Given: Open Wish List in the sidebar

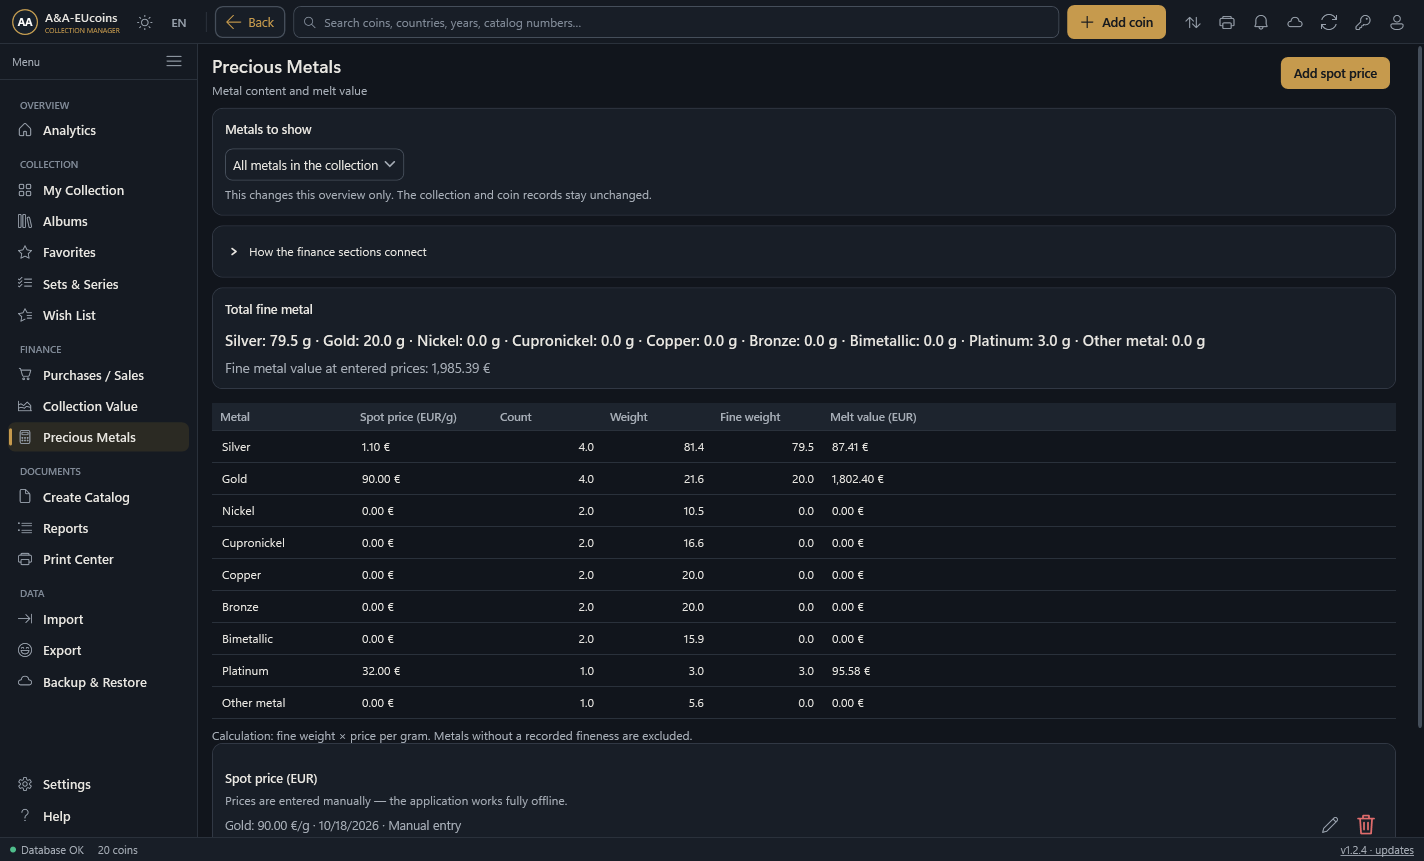Looking at the screenshot, I should [98, 315].
